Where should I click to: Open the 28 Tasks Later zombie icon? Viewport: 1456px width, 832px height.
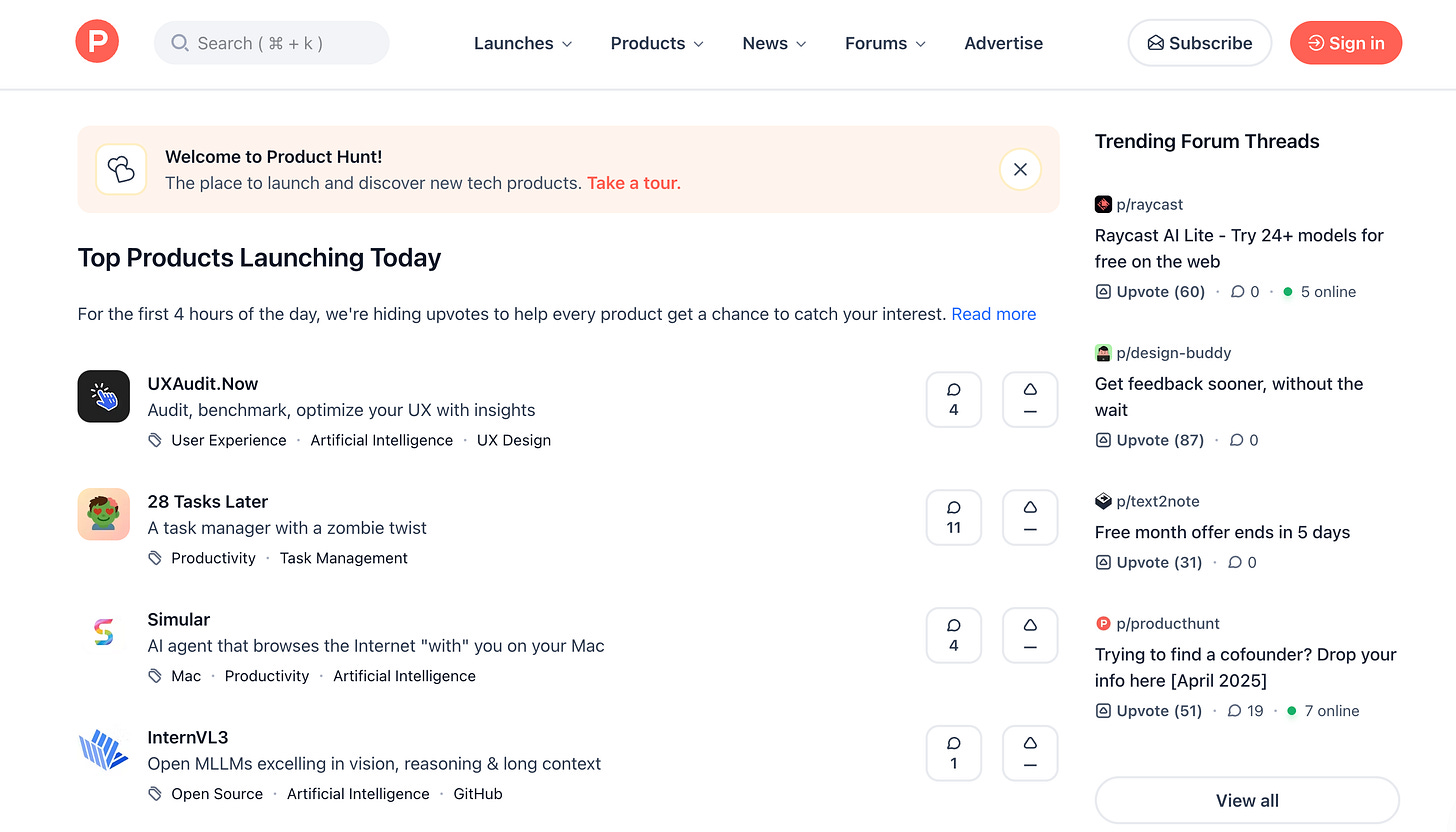(104, 514)
